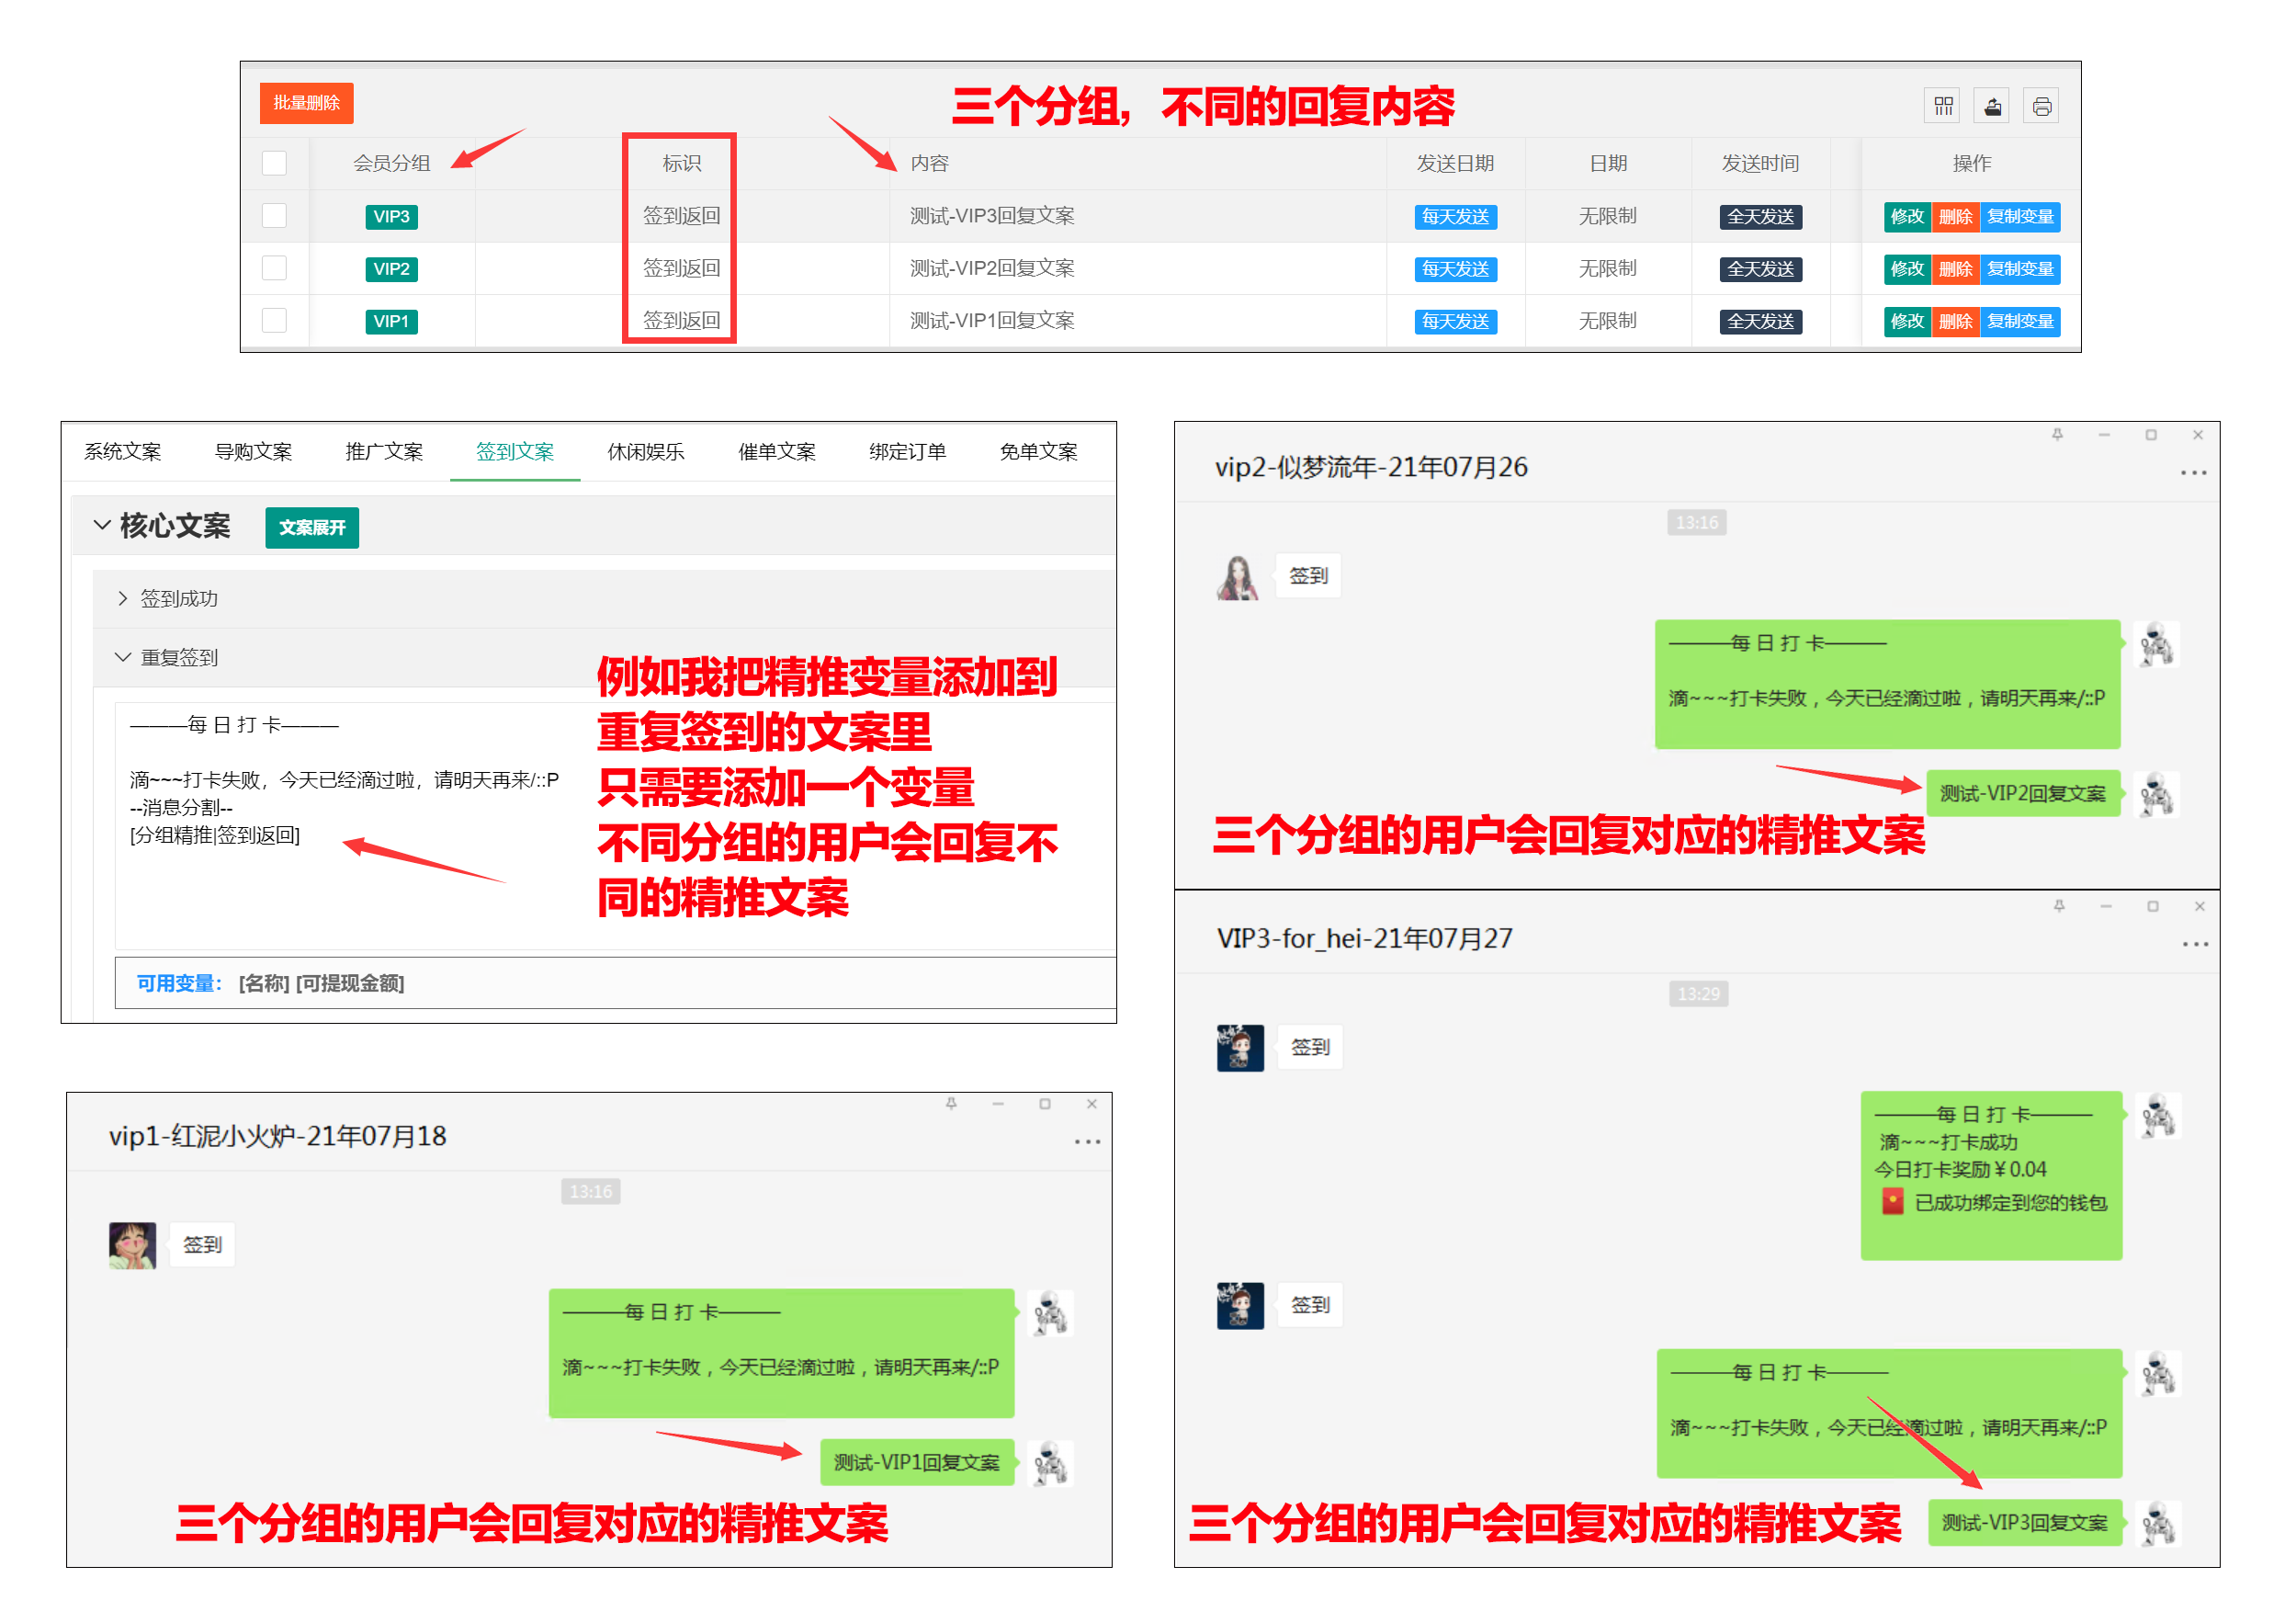Toggle the select-all header checkbox
Image resolution: width=2296 pixels, height=1623 pixels.
click(274, 163)
